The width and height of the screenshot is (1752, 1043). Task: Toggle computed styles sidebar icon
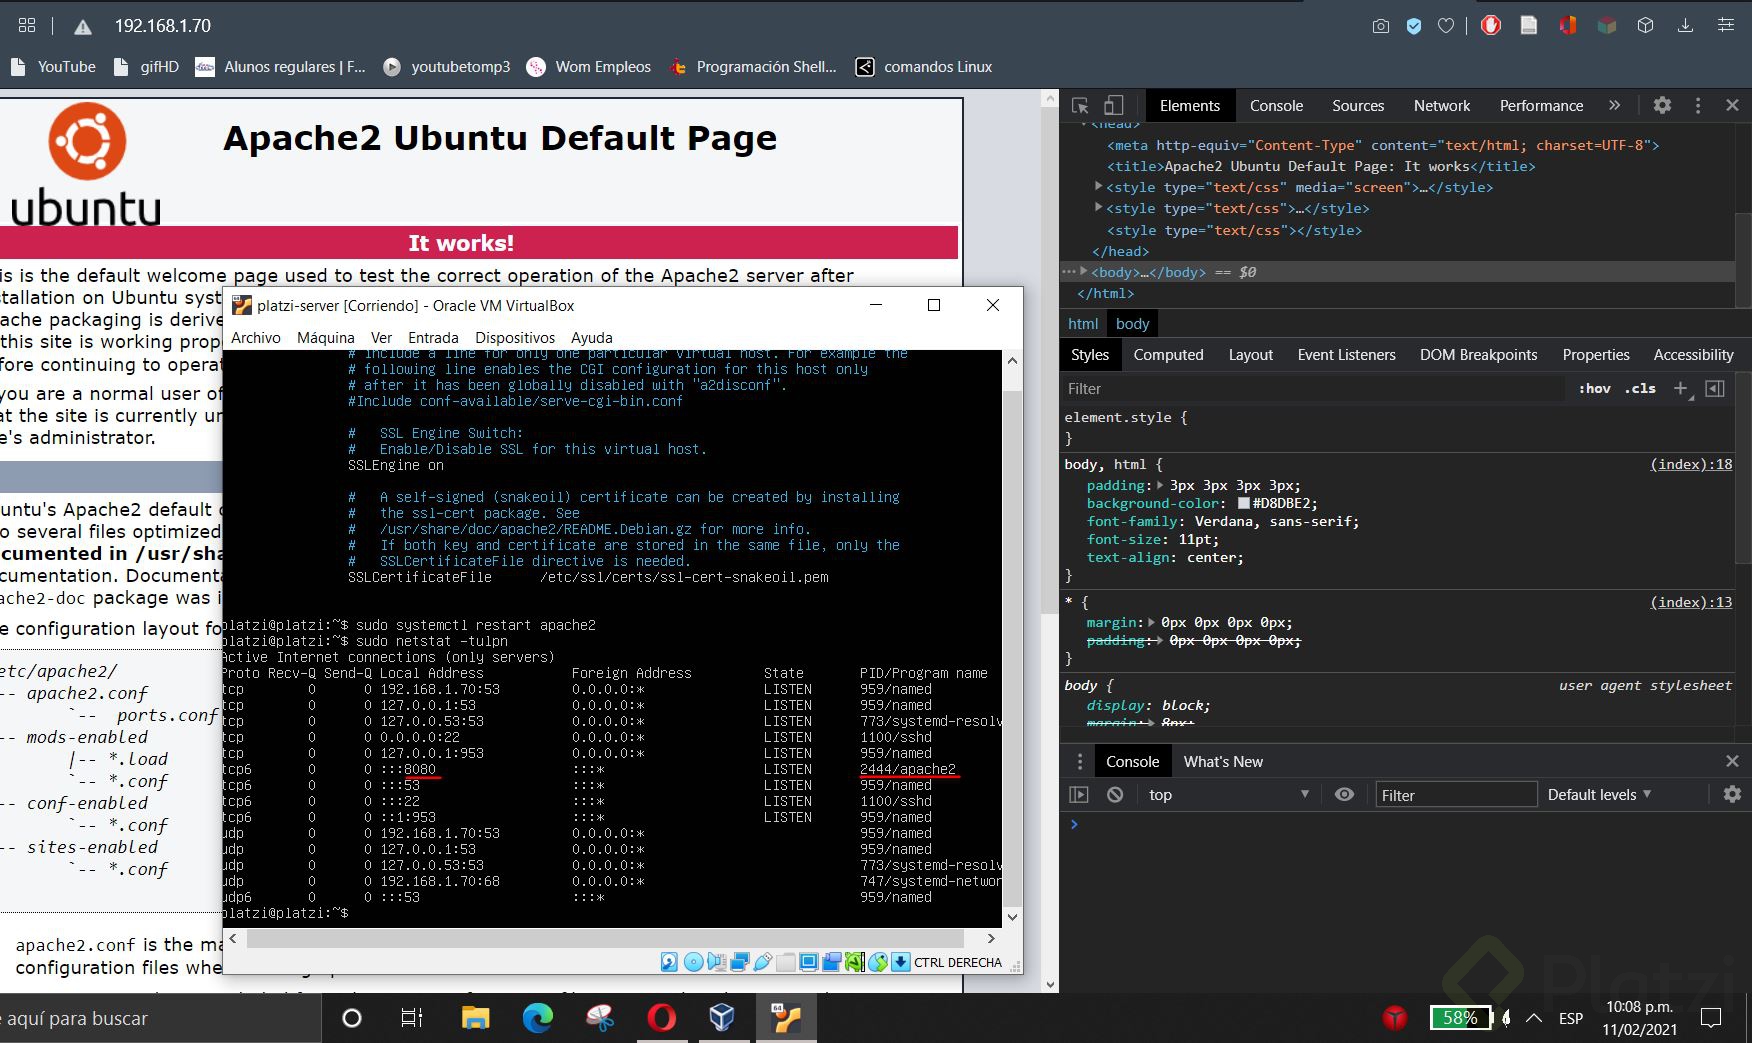click(1715, 388)
